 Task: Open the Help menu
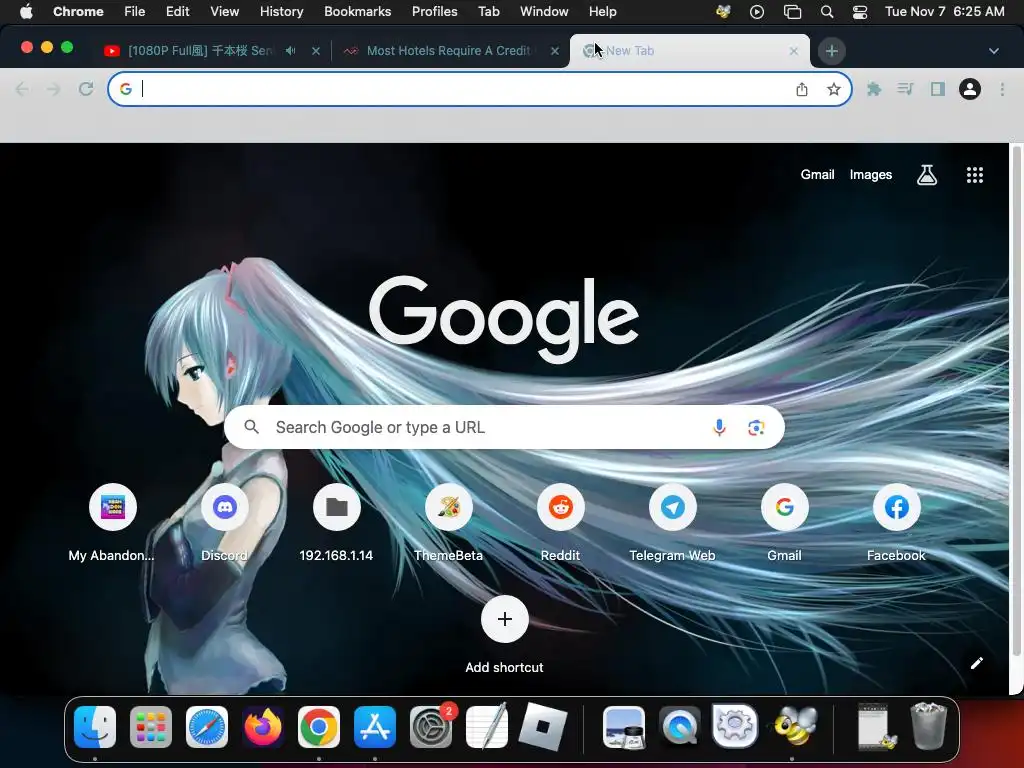point(602,11)
